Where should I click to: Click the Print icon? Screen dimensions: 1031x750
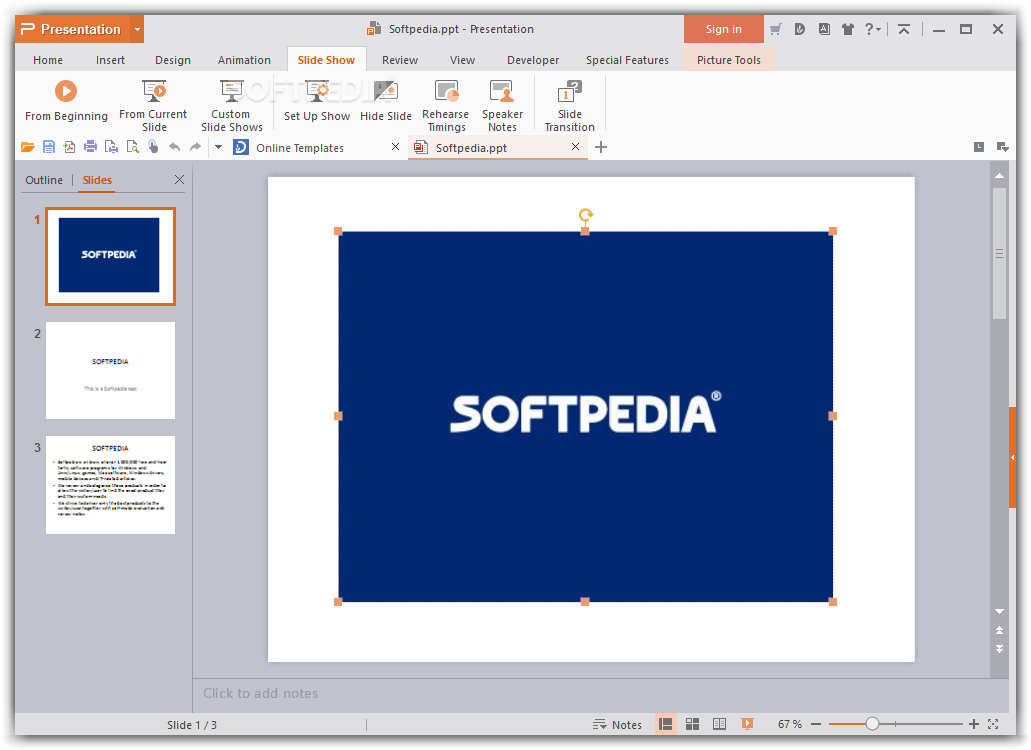(90, 147)
